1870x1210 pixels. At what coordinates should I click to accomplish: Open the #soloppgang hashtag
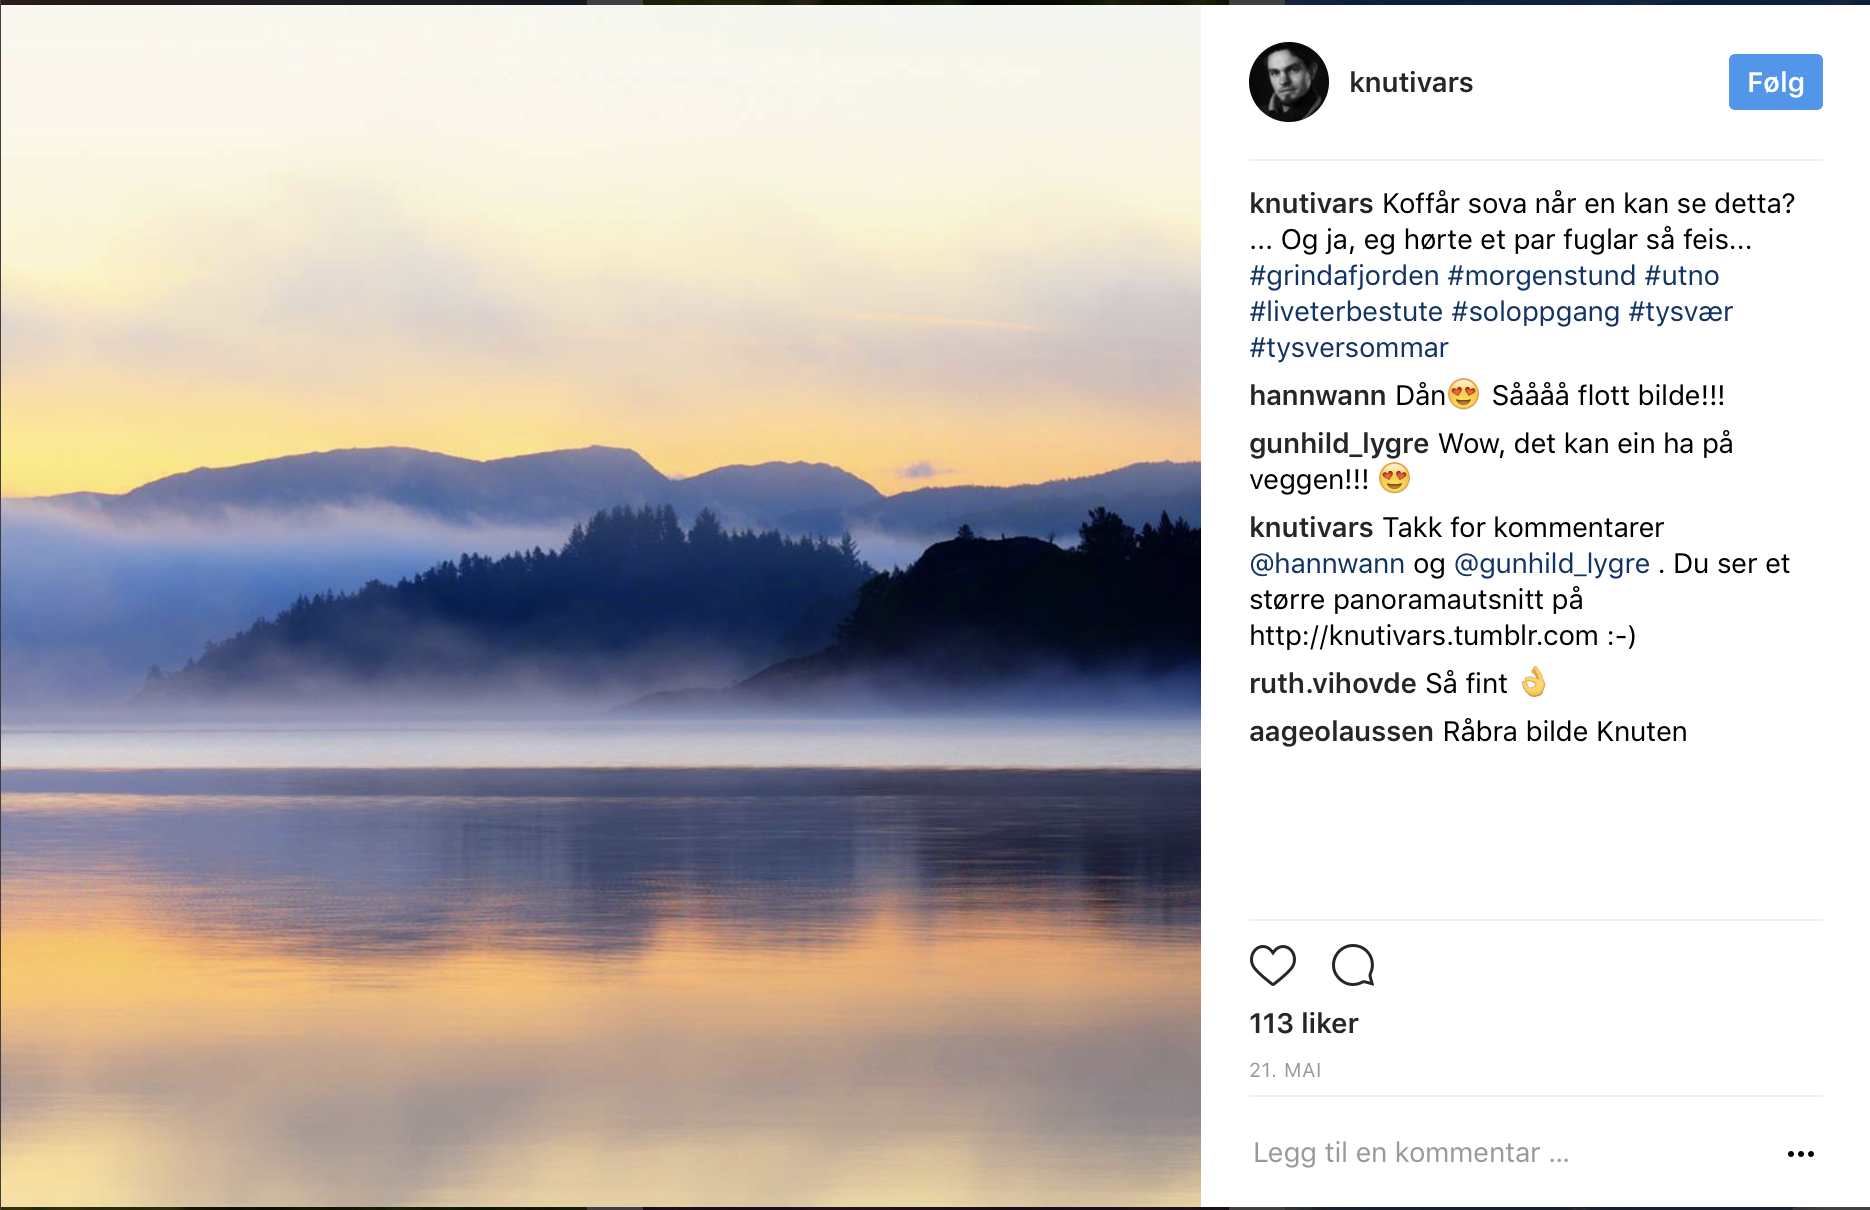click(1535, 311)
